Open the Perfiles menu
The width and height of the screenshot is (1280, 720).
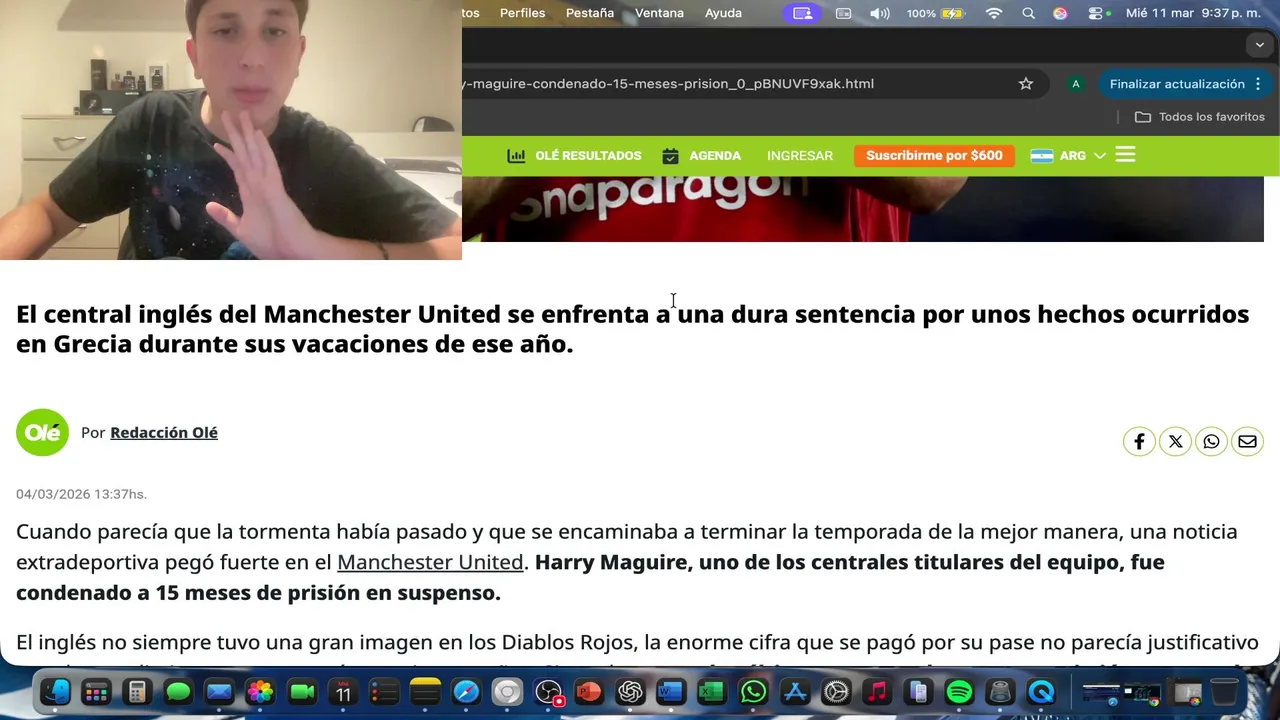click(x=522, y=13)
